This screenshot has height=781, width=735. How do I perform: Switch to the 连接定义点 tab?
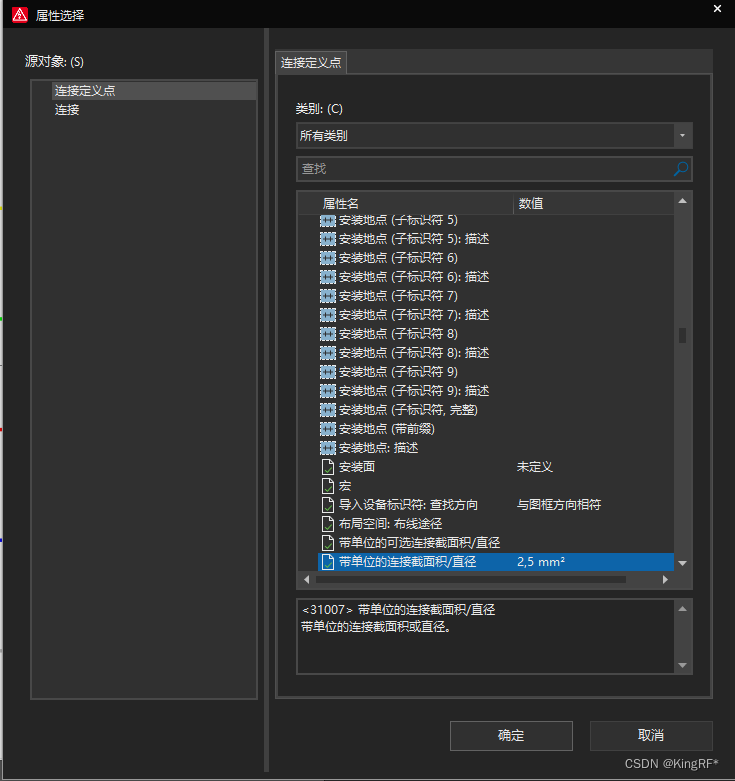(x=311, y=63)
